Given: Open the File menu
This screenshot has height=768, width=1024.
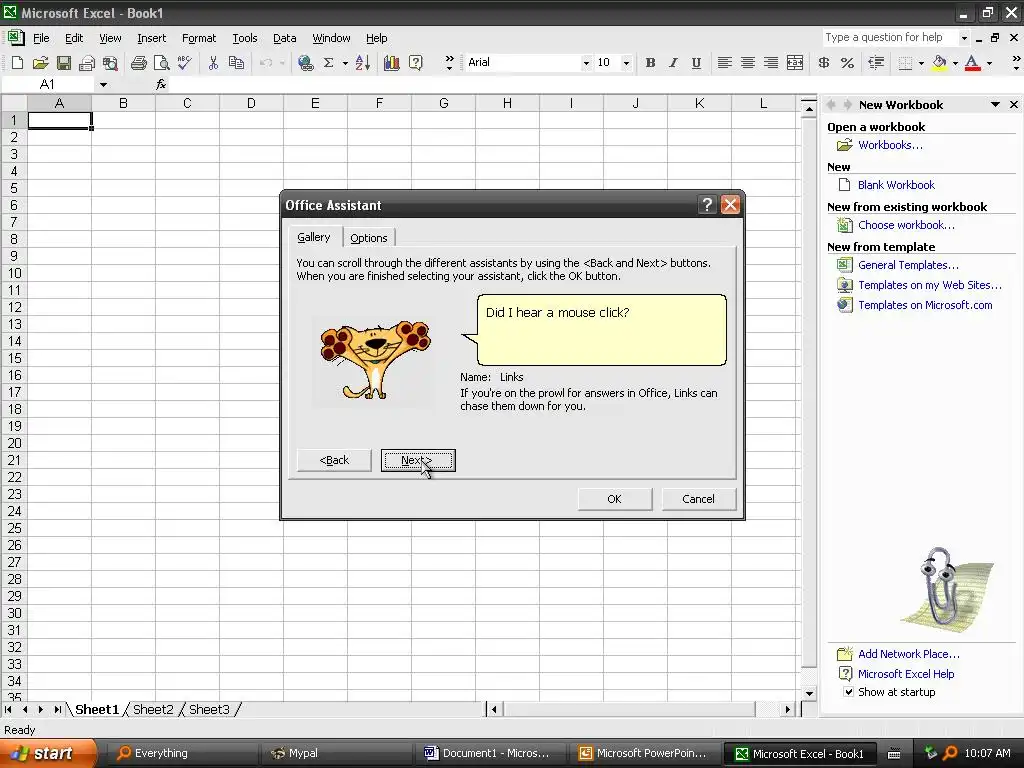Looking at the screenshot, I should (41, 38).
